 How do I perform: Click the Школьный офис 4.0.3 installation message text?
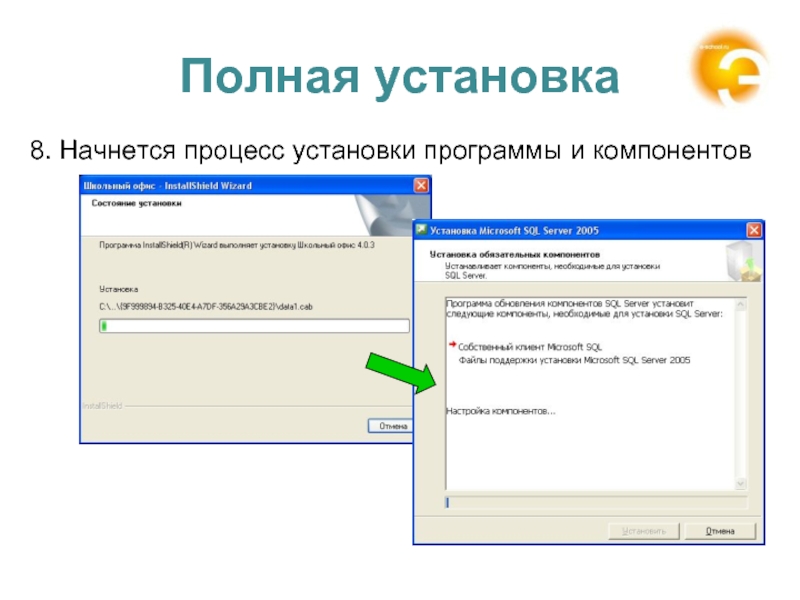(237, 245)
